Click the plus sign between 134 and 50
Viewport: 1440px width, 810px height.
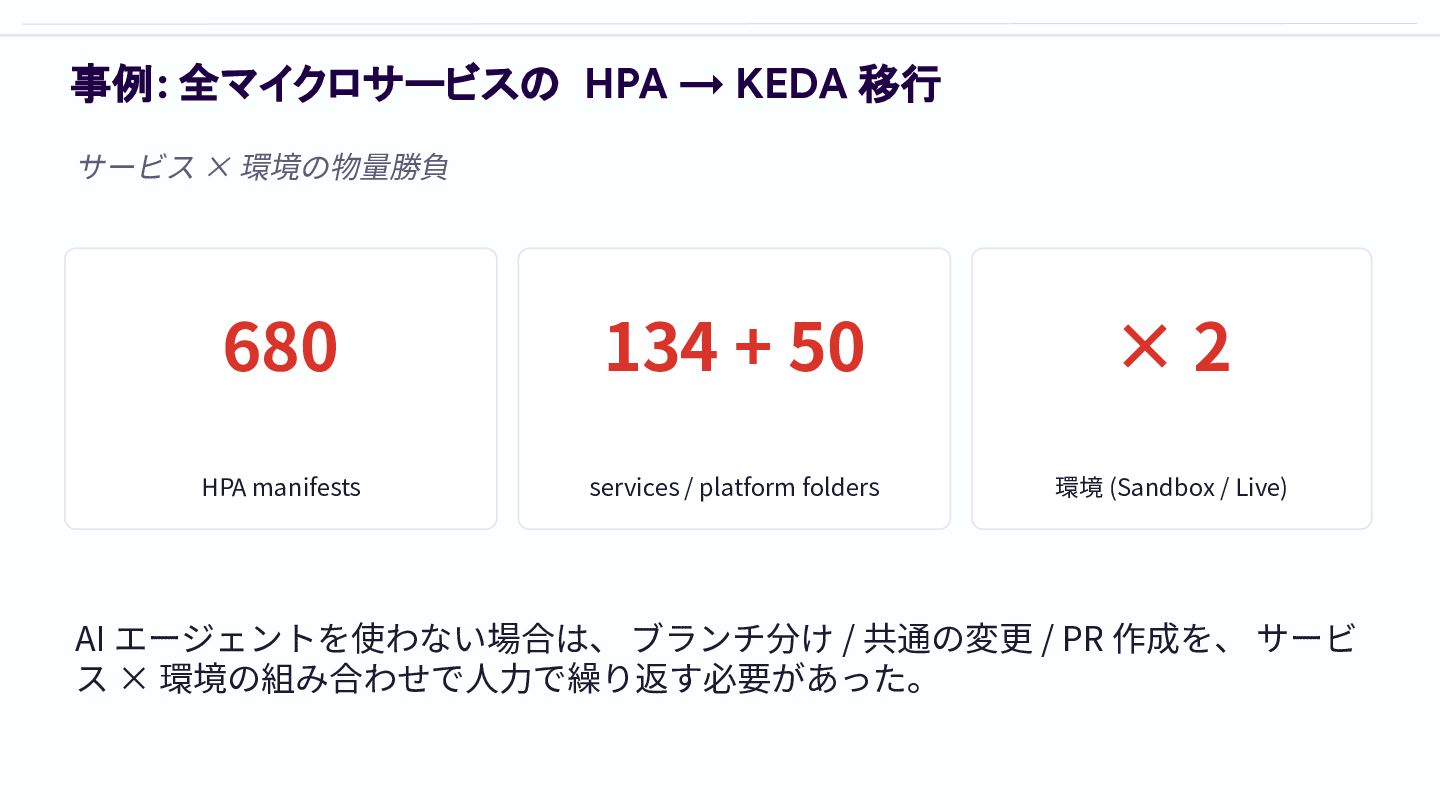pyautogui.click(x=753, y=349)
